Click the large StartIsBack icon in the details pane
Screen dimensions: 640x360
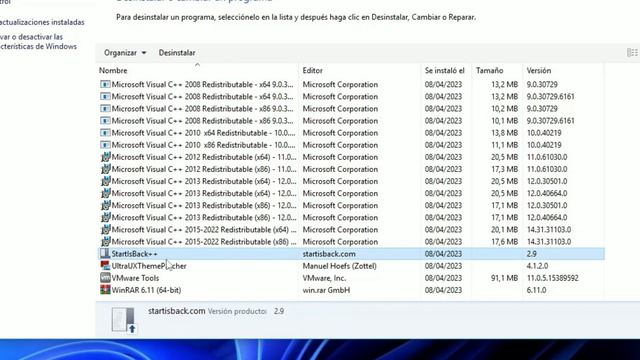(123, 320)
